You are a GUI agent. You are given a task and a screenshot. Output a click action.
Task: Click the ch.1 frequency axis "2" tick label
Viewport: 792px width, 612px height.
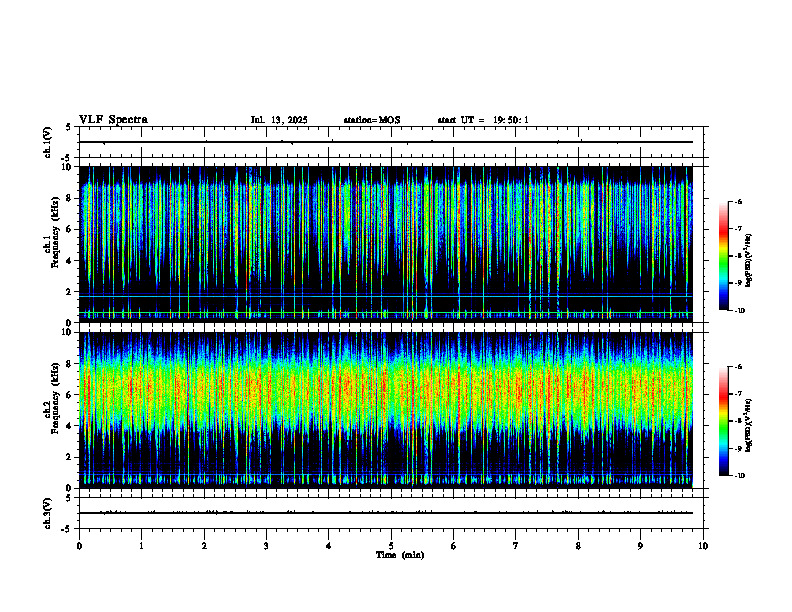click(x=70, y=292)
